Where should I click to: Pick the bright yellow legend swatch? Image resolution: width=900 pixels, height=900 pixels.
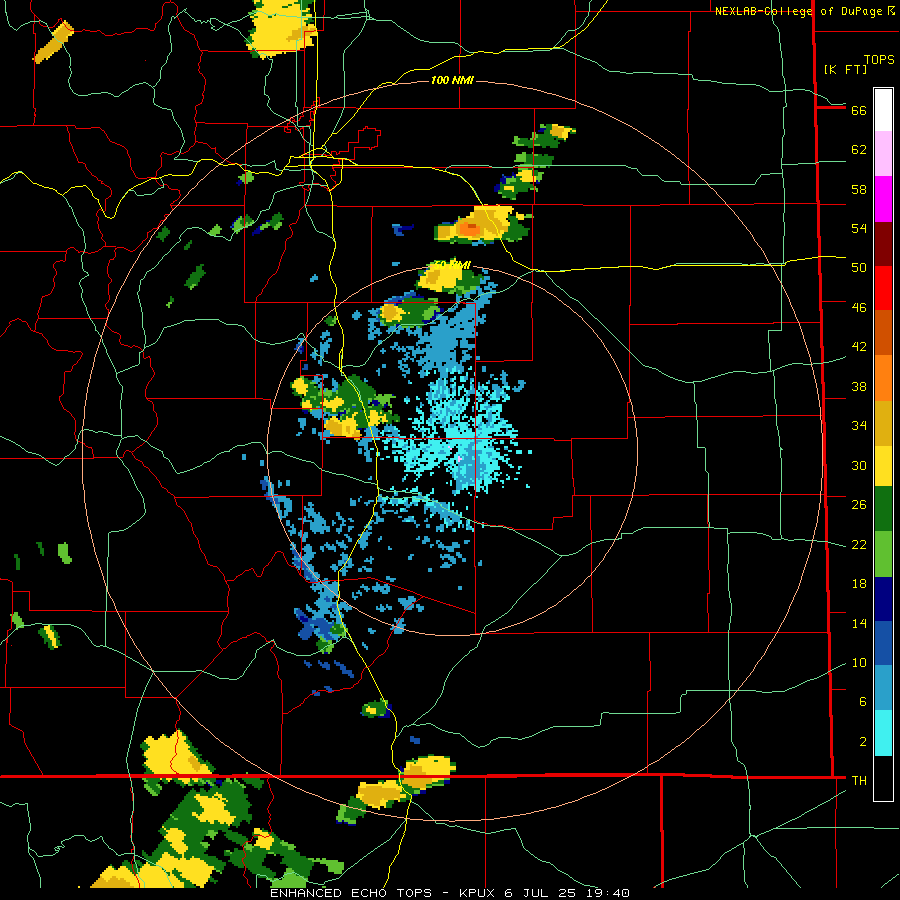pyautogui.click(x=883, y=465)
